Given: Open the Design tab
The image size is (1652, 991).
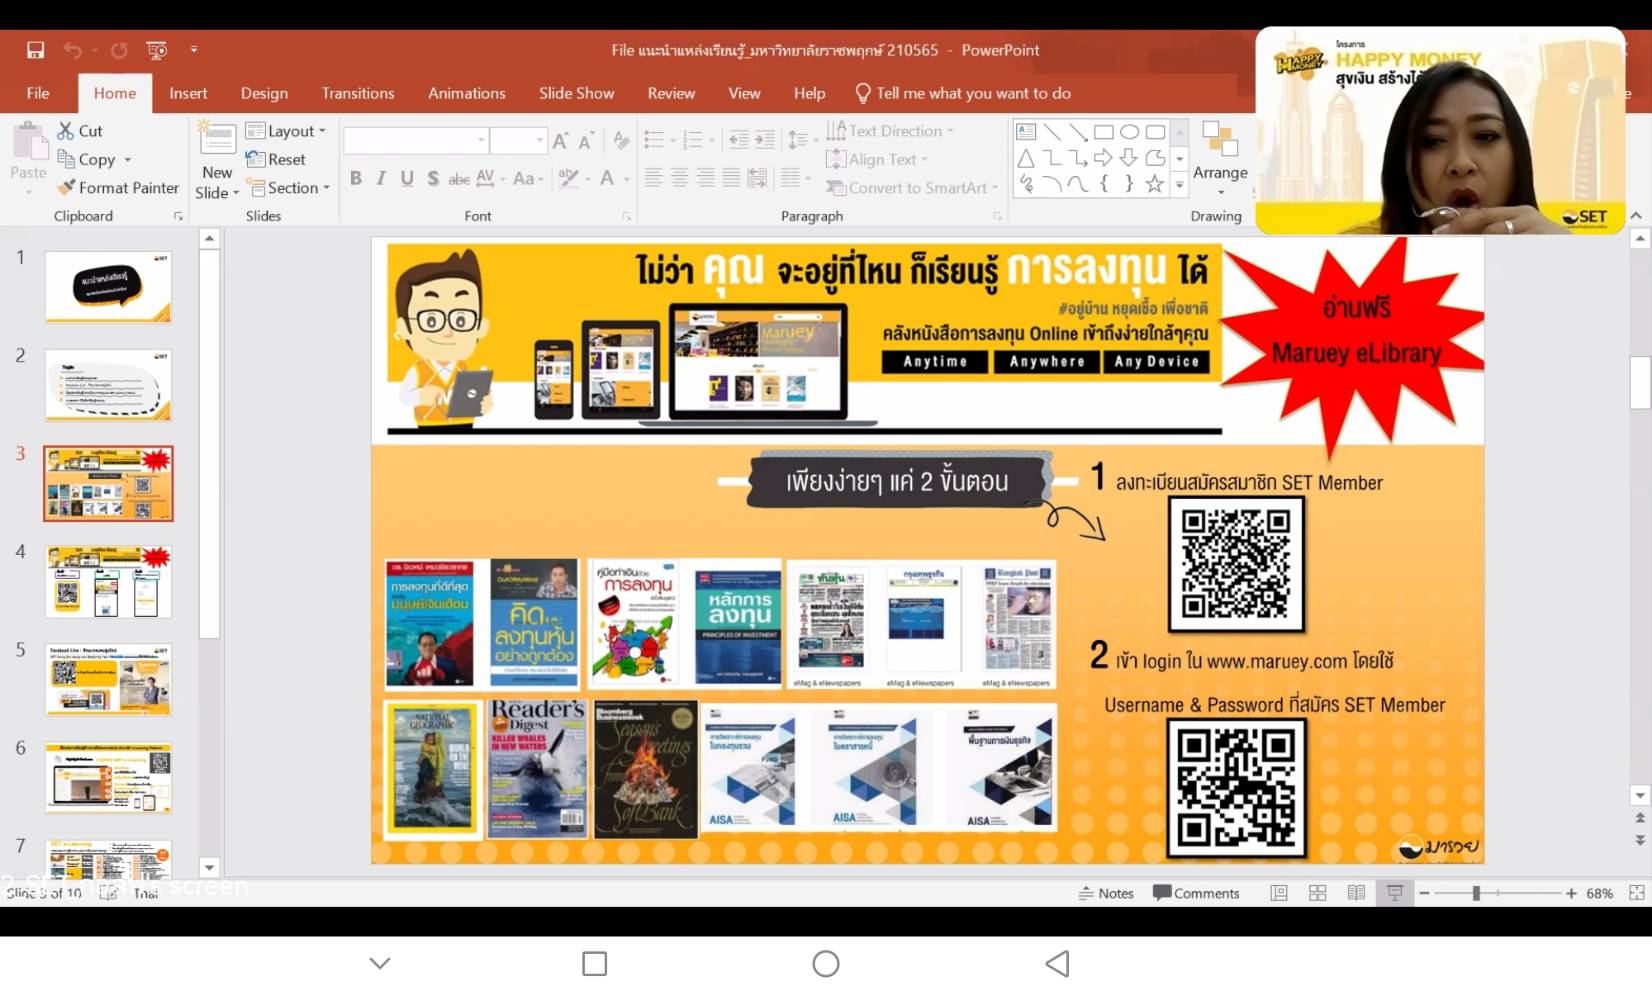Looking at the screenshot, I should pos(264,93).
